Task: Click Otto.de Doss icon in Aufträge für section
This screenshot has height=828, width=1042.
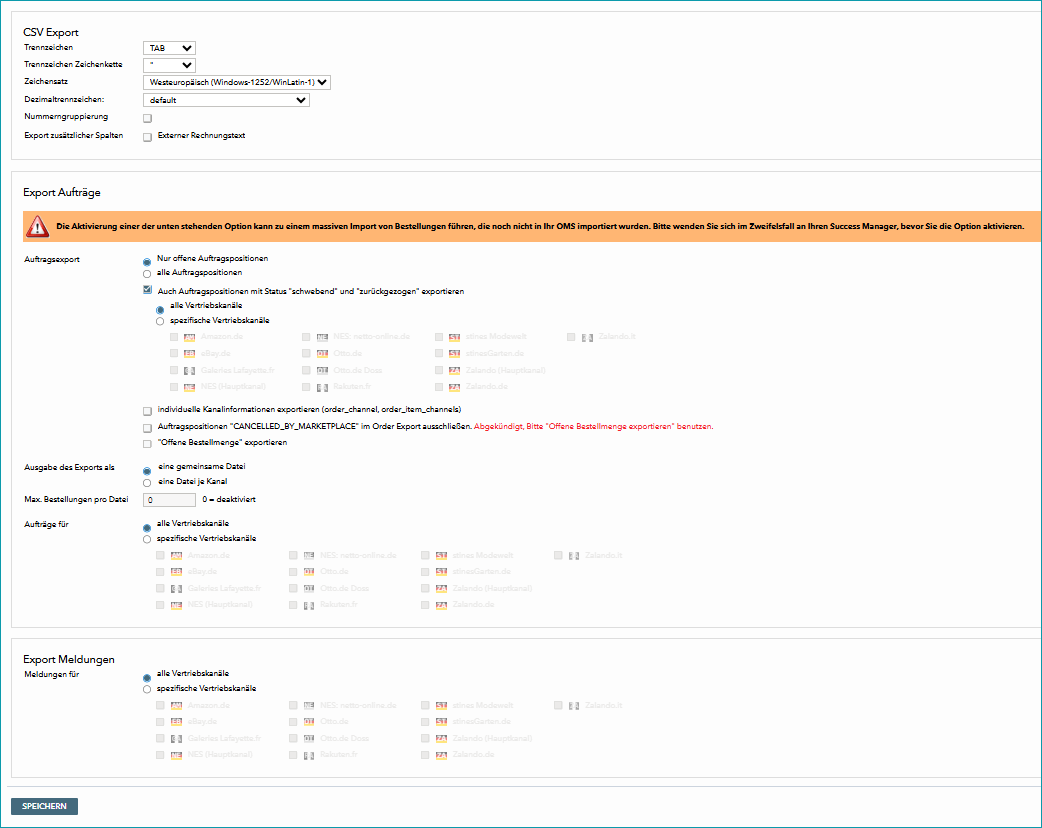Action: 309,589
